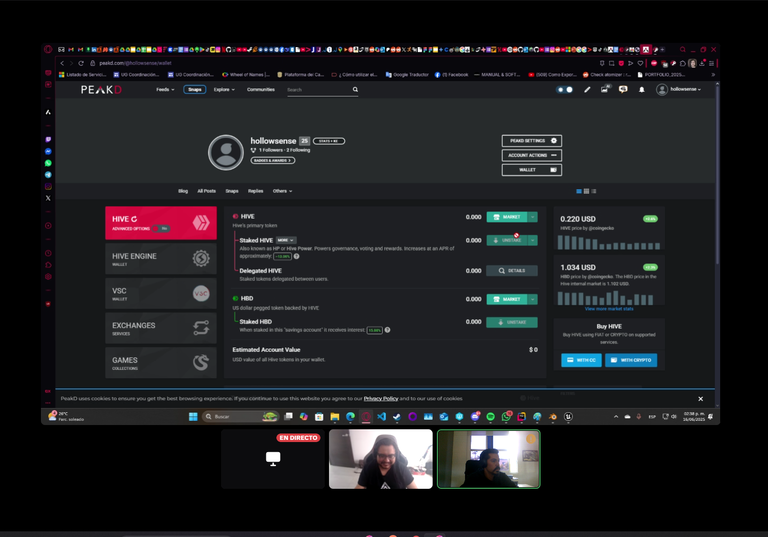Screen dimensions: 768x537
Task: Open the Staked HIVE More dropdown
Action: (286, 240)
